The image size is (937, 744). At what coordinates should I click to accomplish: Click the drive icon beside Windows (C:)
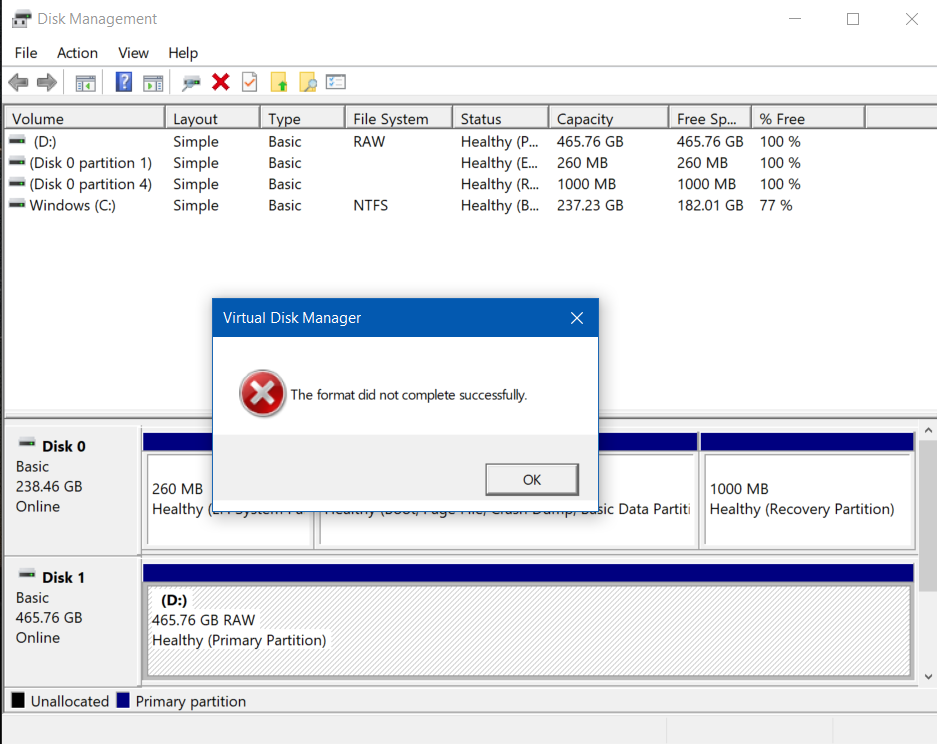pyautogui.click(x=17, y=204)
